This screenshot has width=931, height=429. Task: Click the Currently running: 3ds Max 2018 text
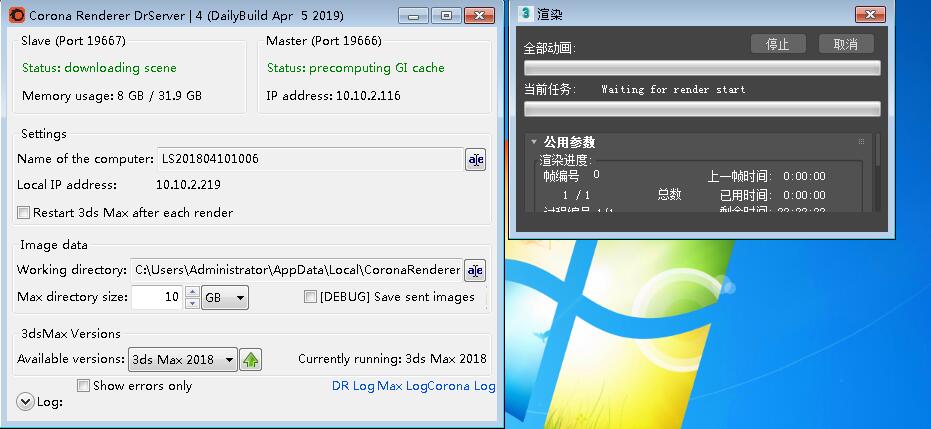[x=392, y=359]
